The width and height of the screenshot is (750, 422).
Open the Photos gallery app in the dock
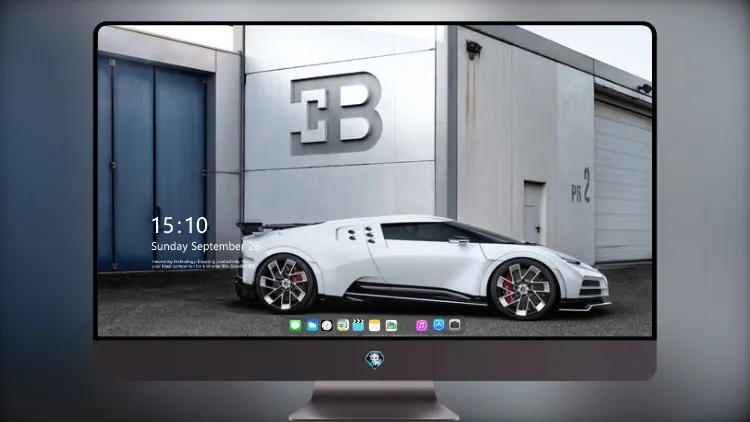click(x=391, y=326)
